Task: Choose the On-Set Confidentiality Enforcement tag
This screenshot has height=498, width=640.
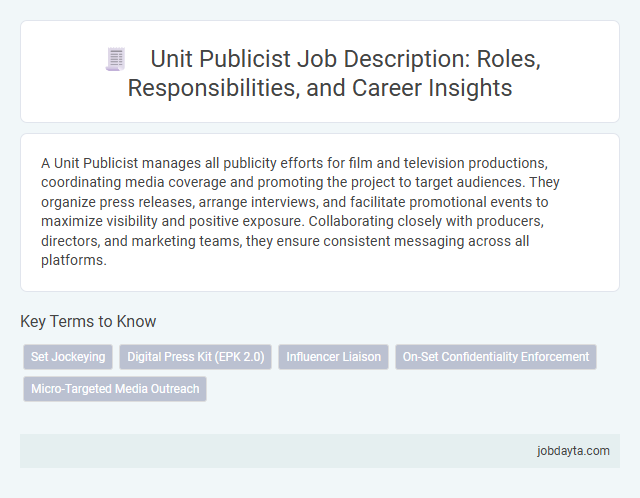Action: [x=496, y=357]
